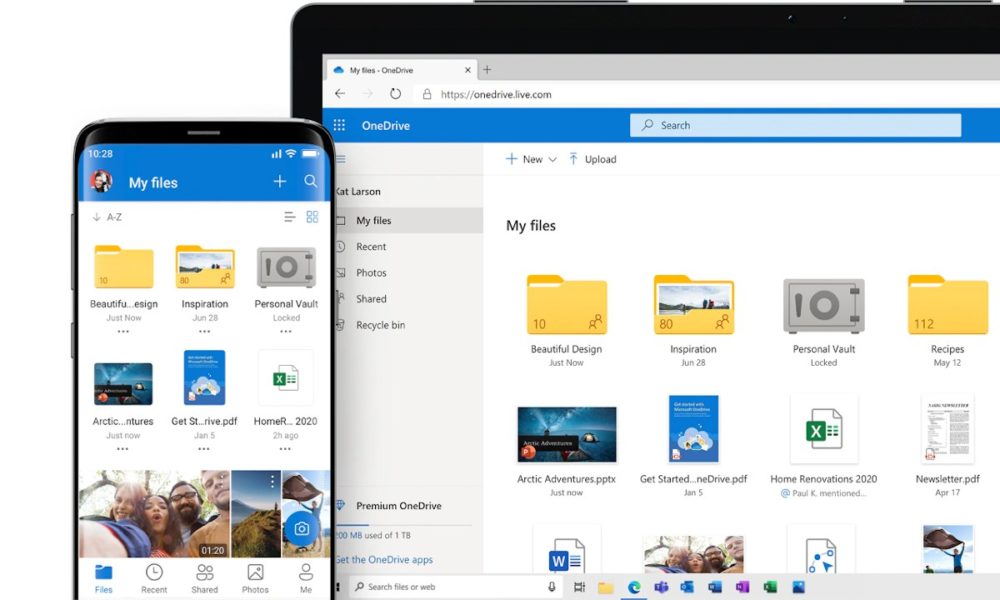Screen dimensions: 1000x600
Task: Launch Microsoft Edge from the taskbar
Action: tap(633, 587)
